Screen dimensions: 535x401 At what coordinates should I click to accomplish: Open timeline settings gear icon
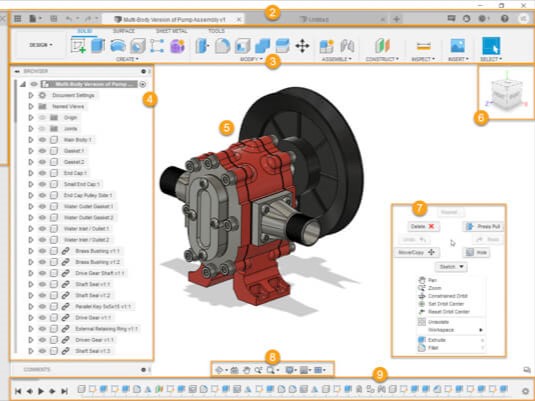pos(525,391)
